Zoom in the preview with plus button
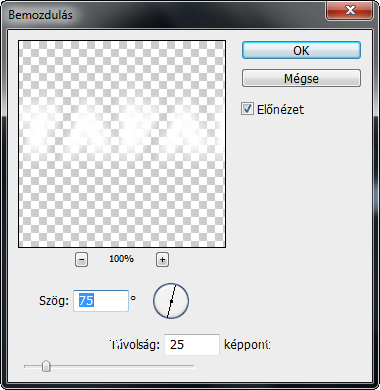This screenshot has width=380, height=390. tap(162, 259)
